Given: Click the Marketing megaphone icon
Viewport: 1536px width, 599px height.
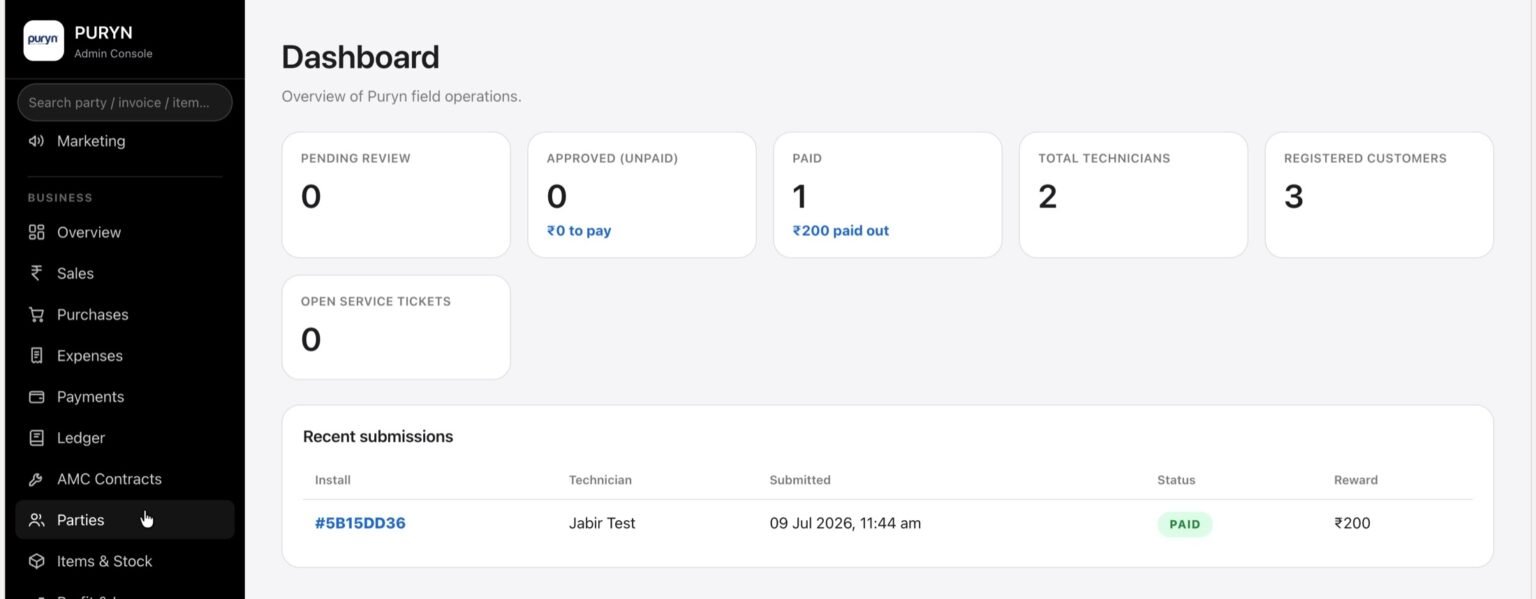Looking at the screenshot, I should [x=37, y=141].
